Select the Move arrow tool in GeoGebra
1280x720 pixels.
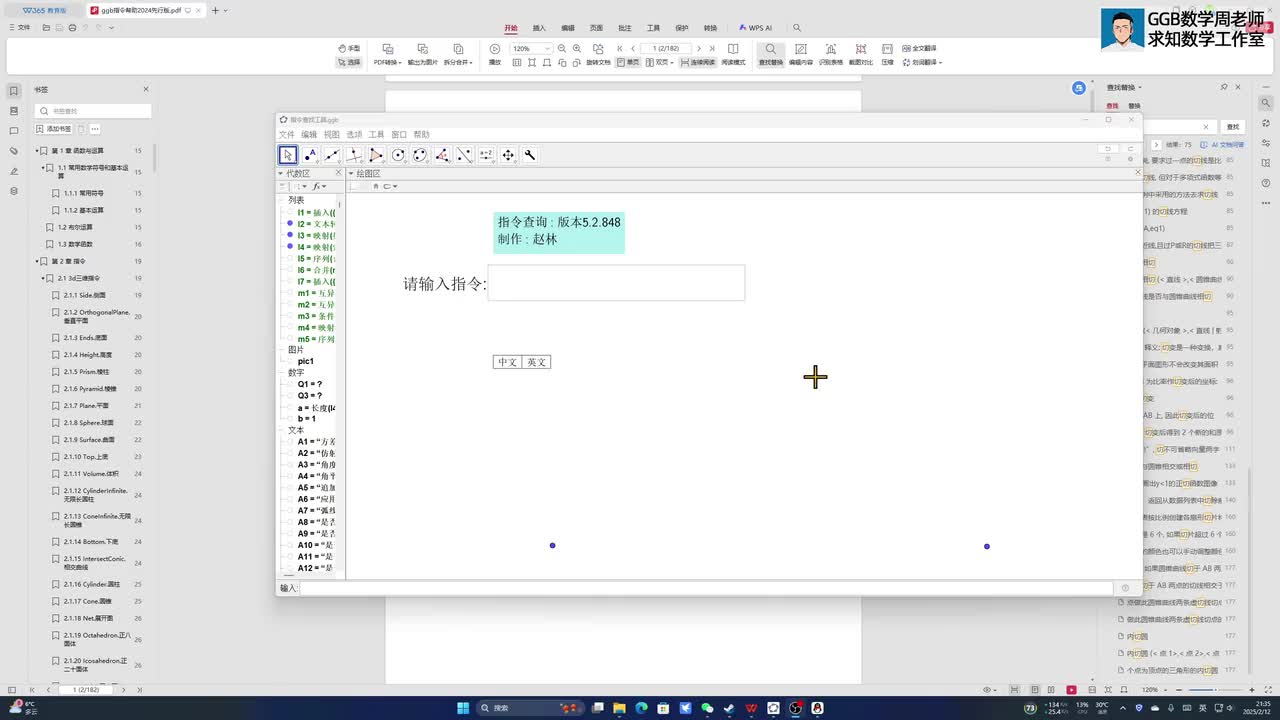(288, 155)
